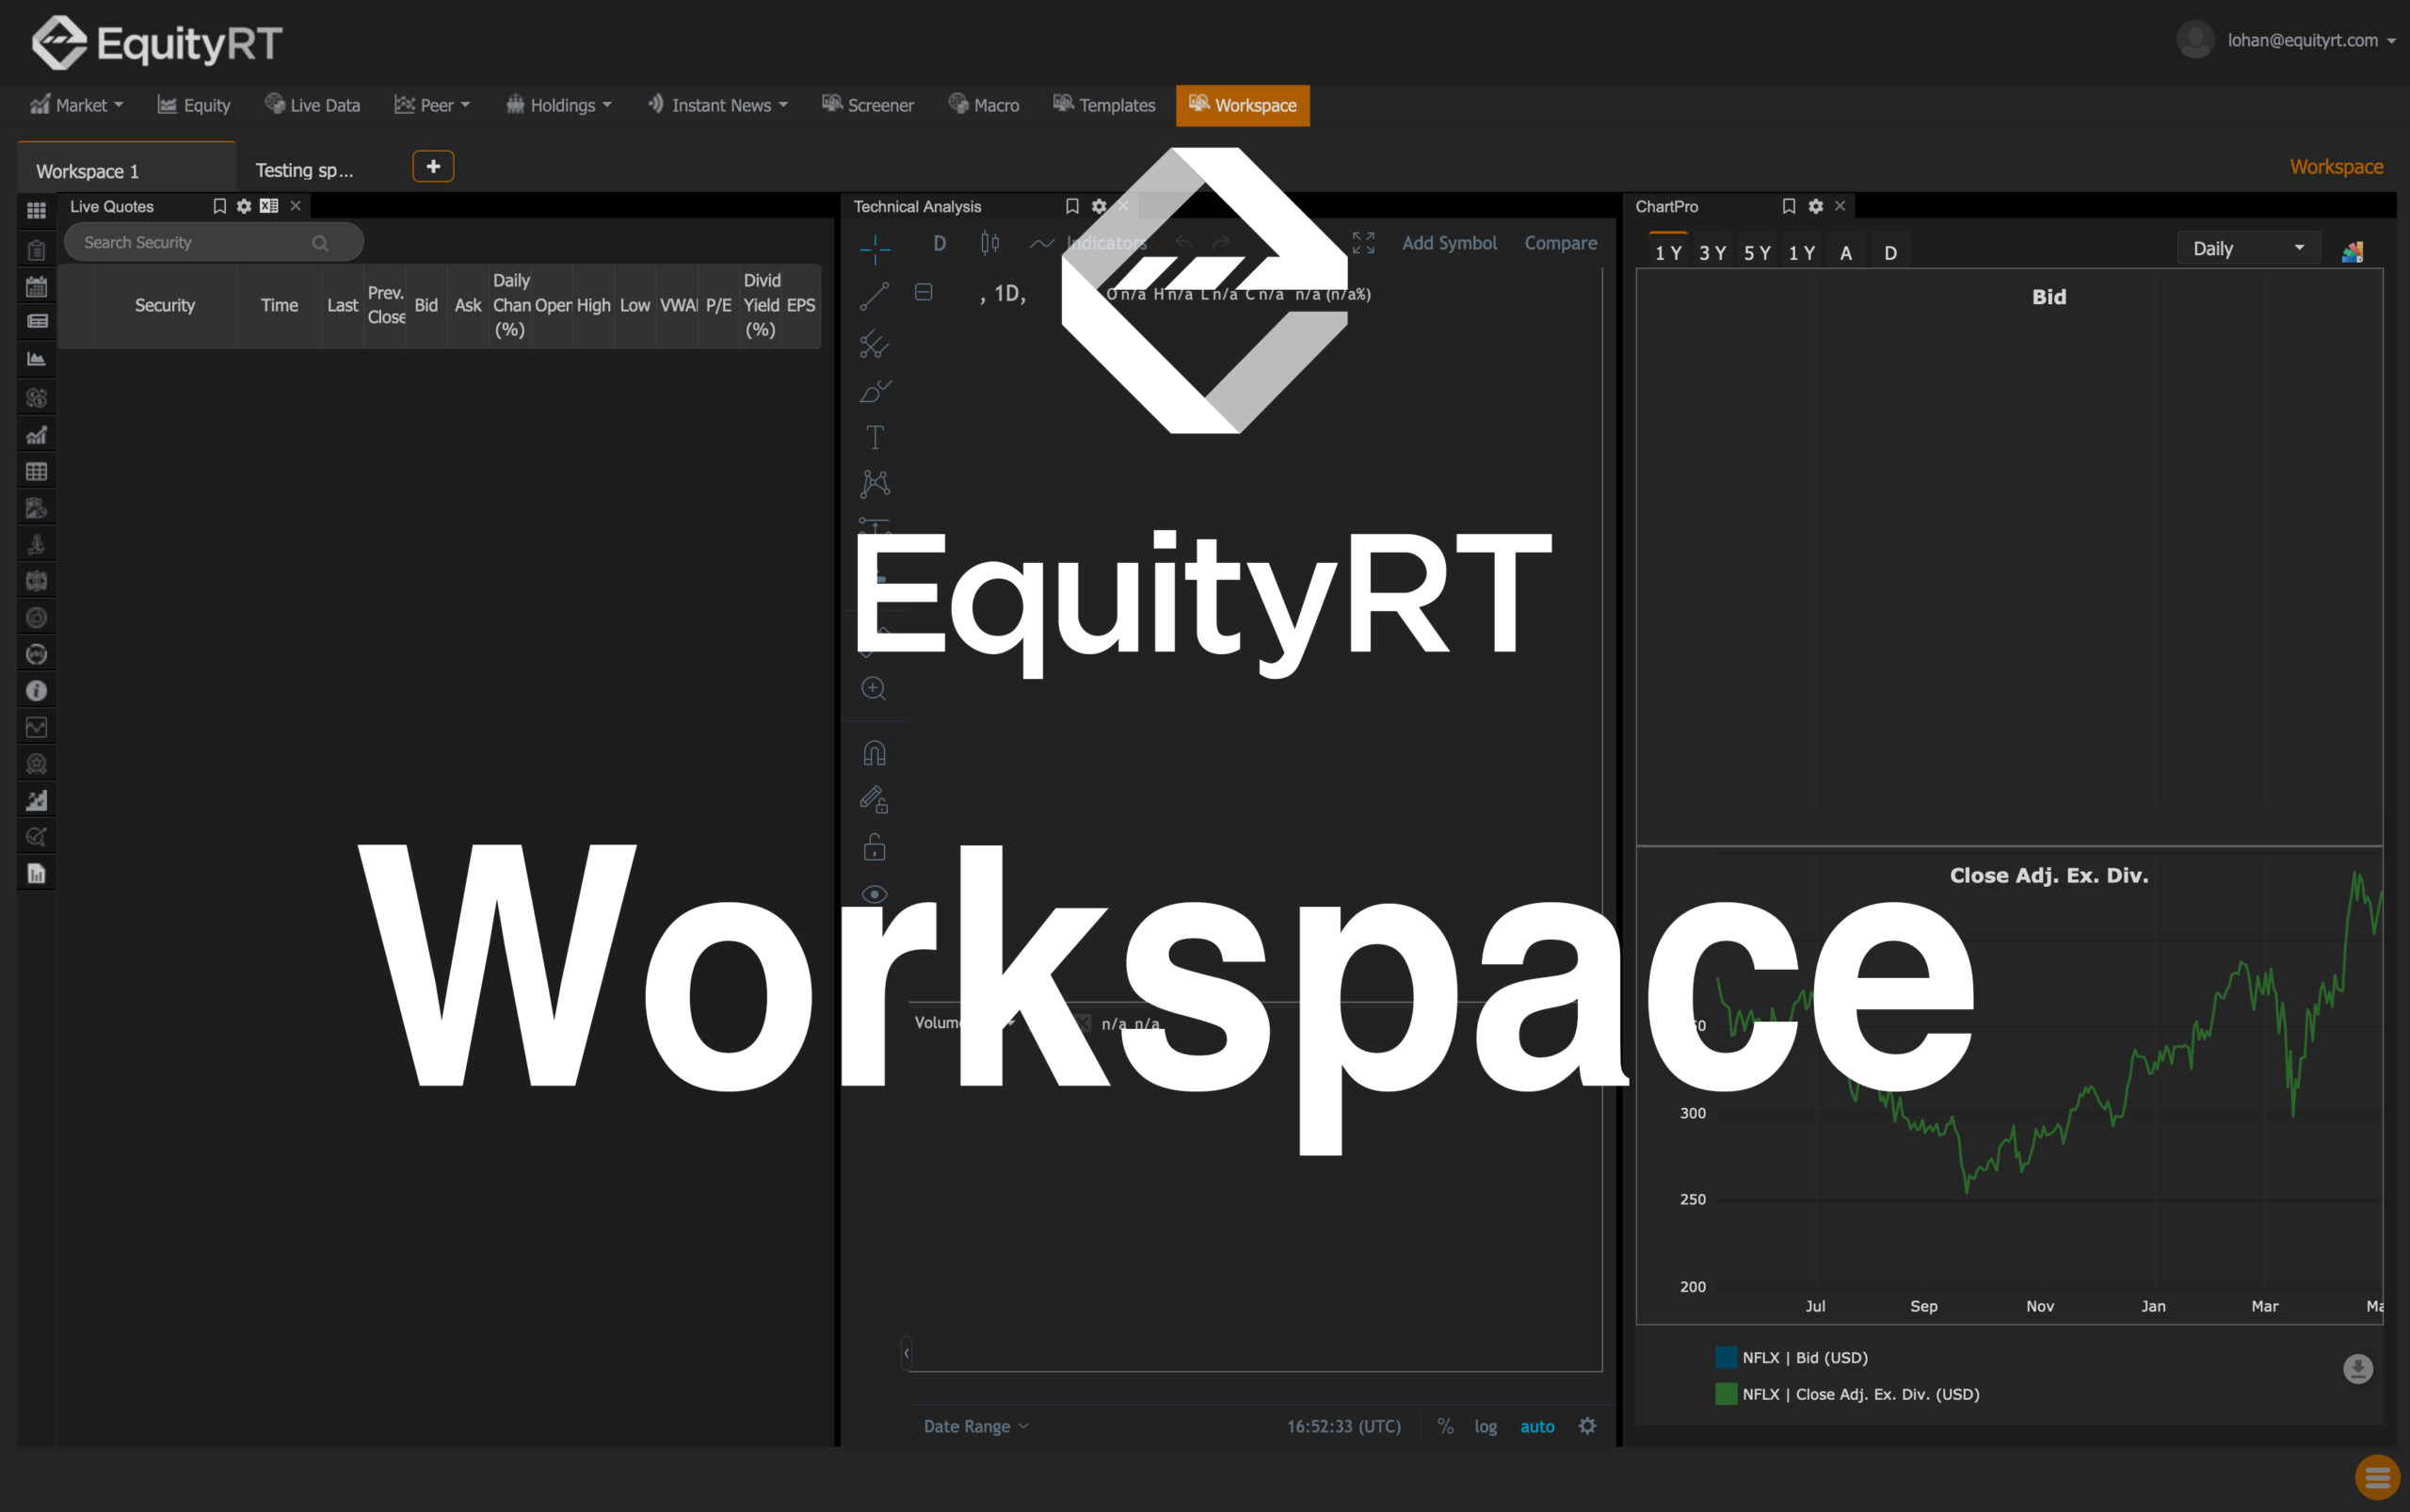Viewport: 2410px width, 1512px height.
Task: Open the apps grid icon in left sidebar
Action: pos(37,210)
